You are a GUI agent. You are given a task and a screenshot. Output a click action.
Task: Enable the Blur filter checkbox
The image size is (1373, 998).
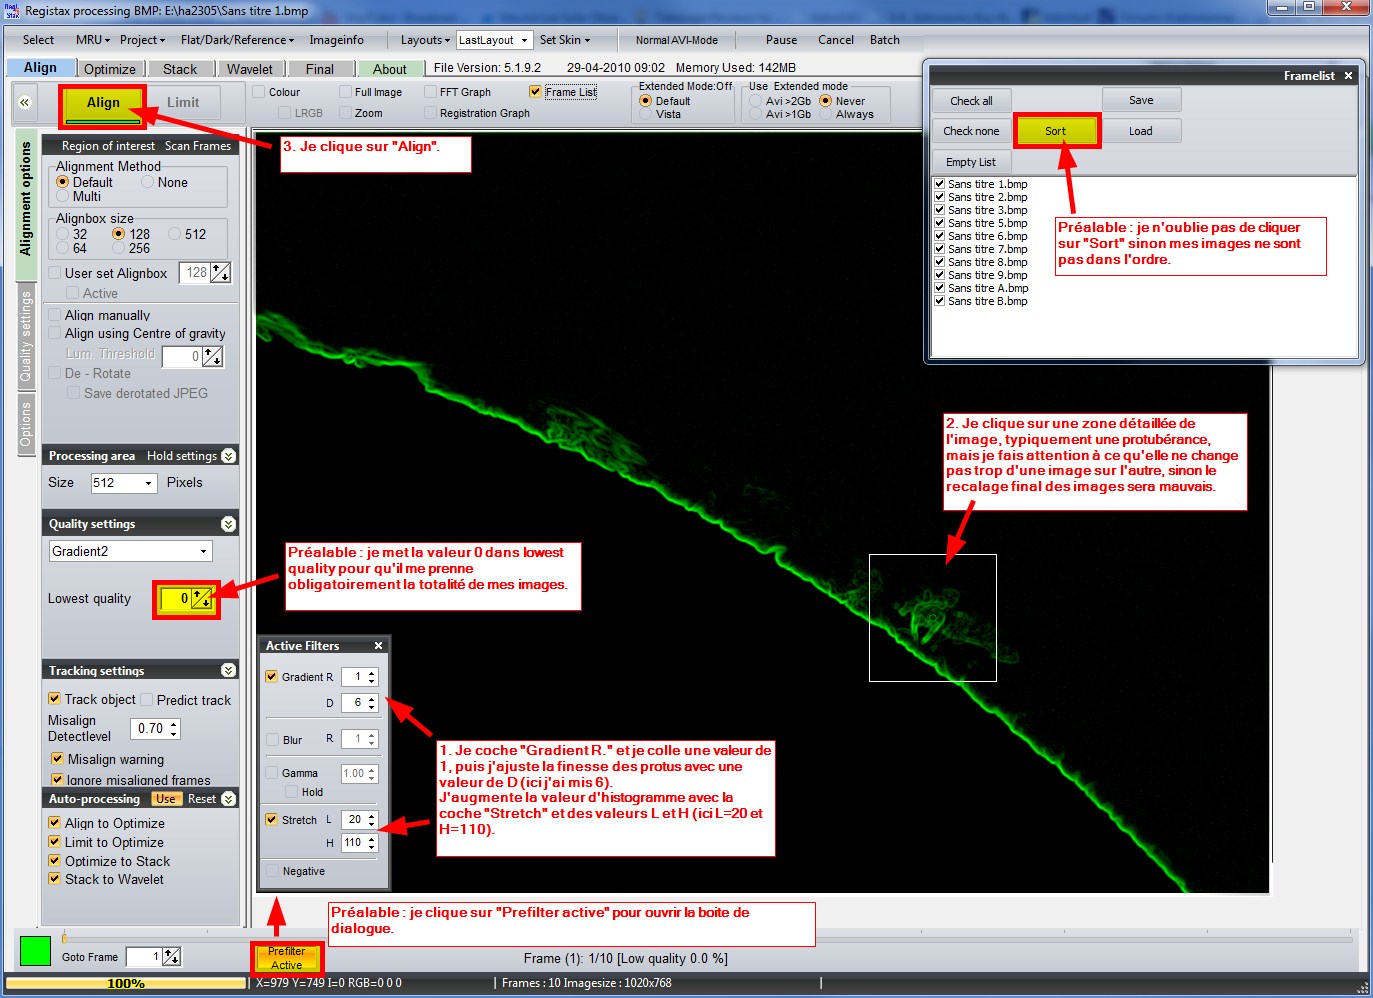(272, 740)
